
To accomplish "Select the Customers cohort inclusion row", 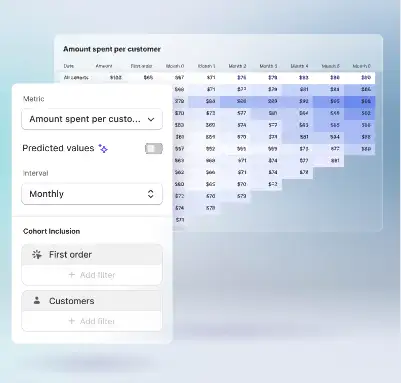I will click(92, 301).
